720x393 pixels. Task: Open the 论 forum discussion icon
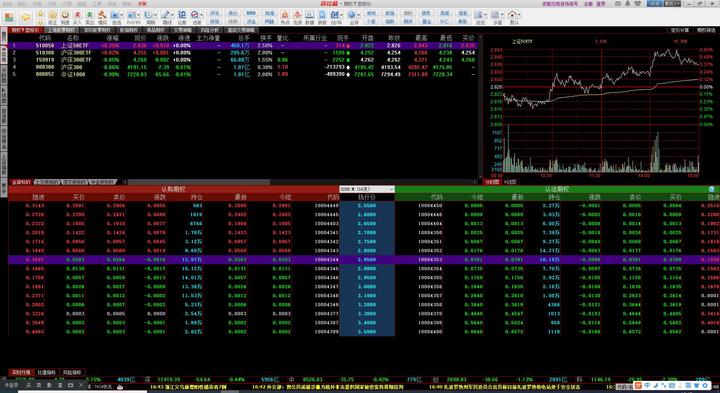pos(182,17)
